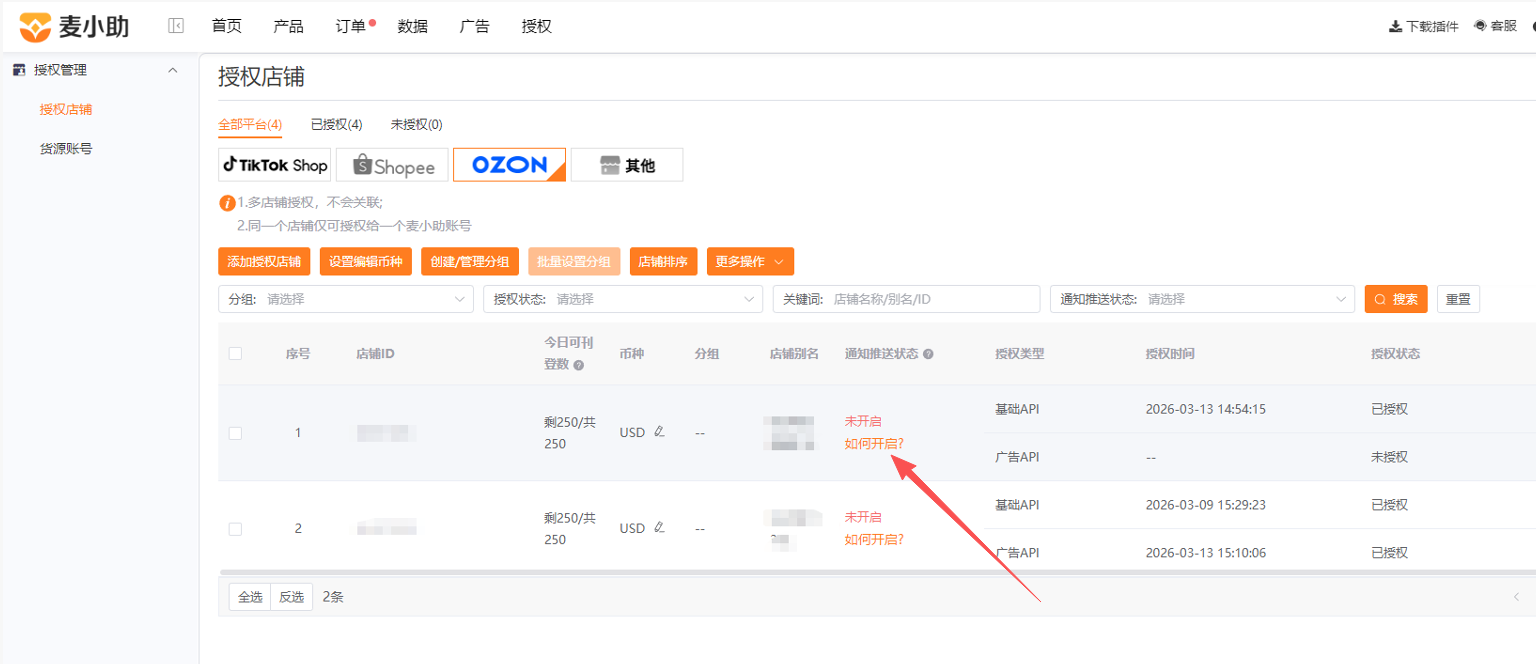This screenshot has height=664, width=1536.
Task: Check the checkbox for row 1
Action: pyautogui.click(x=235, y=433)
